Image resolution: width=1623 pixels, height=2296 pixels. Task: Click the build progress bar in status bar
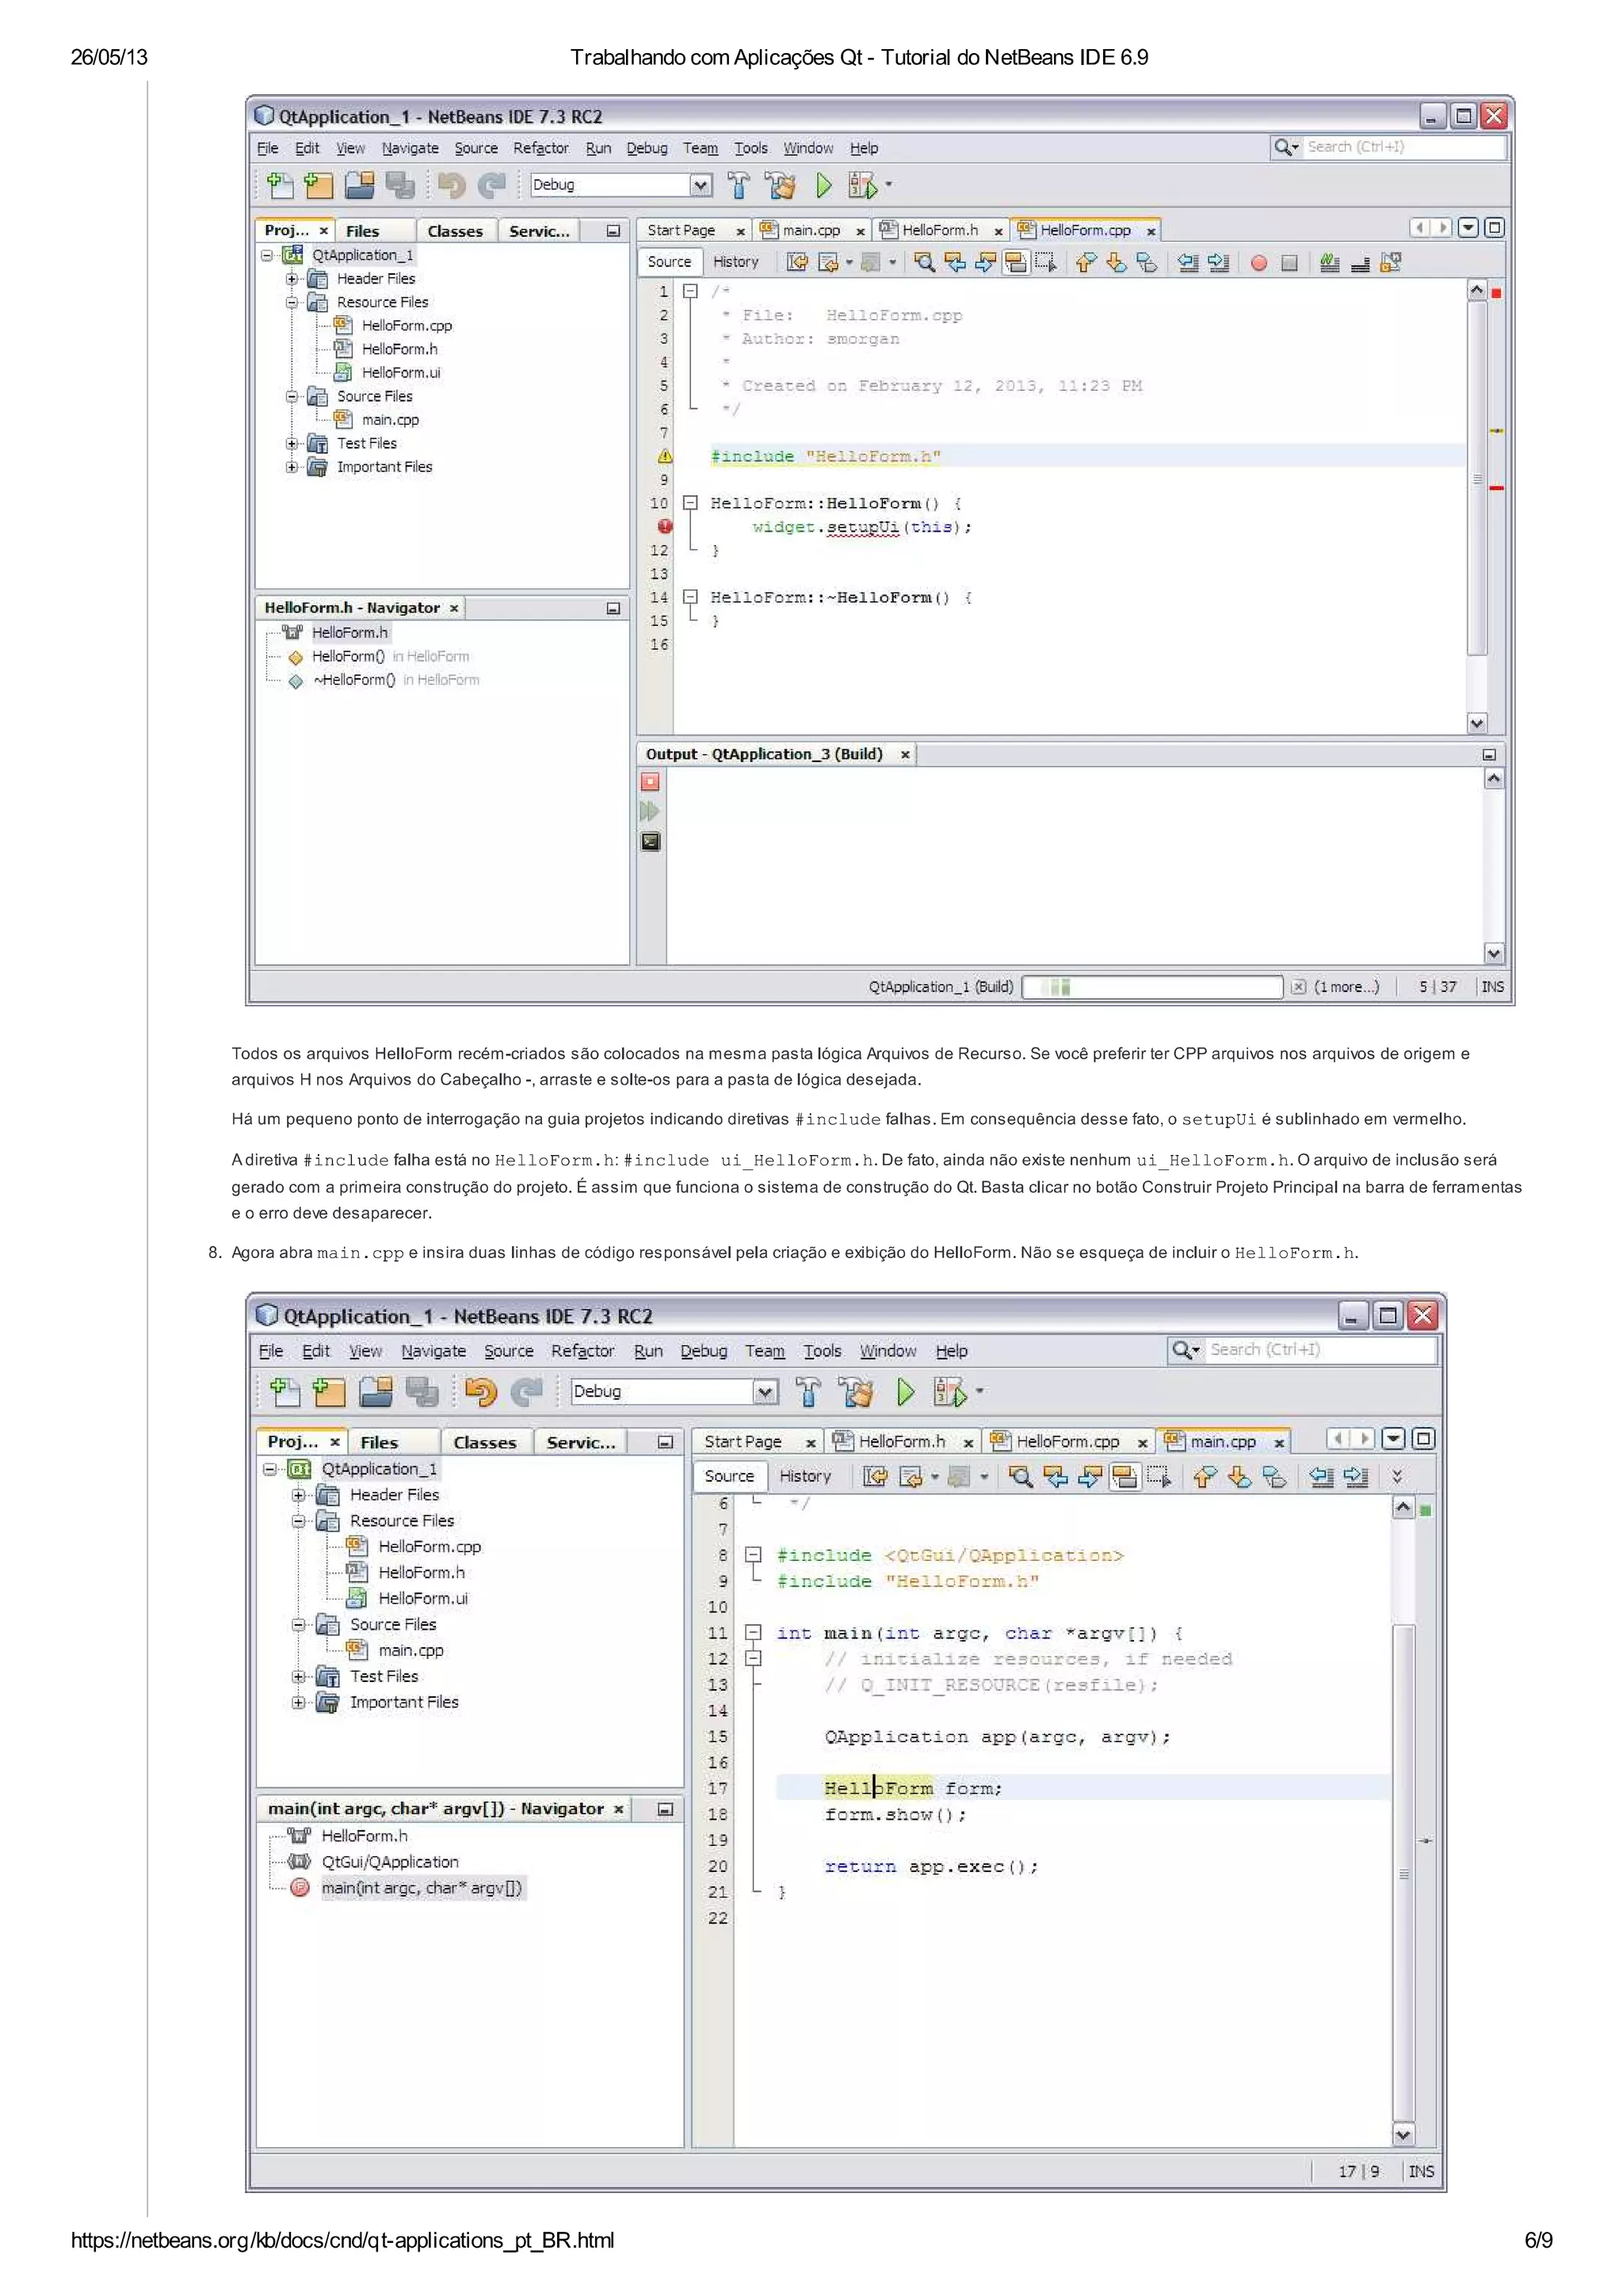[x=1152, y=987]
